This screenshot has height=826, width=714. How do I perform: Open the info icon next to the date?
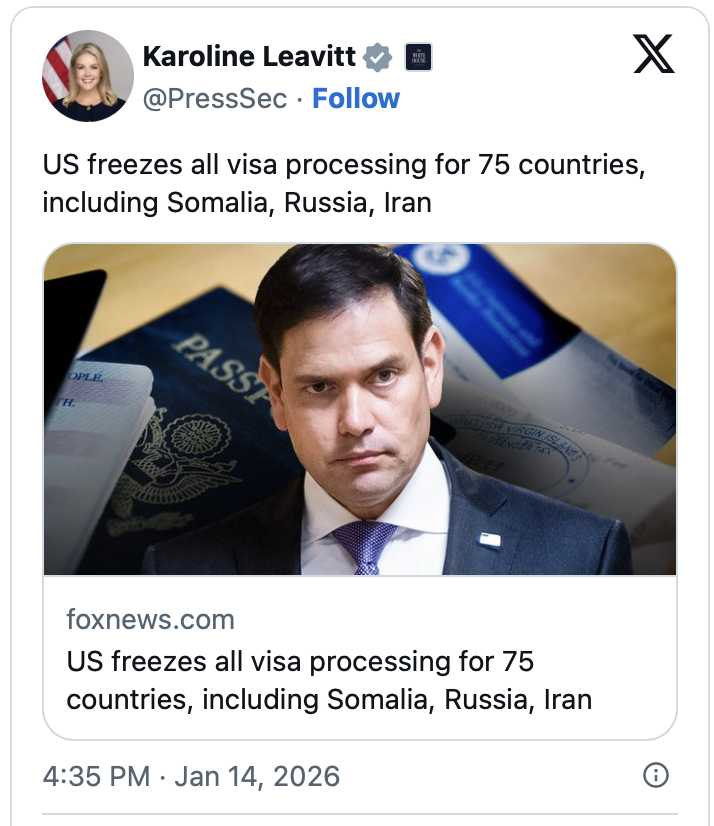655,775
